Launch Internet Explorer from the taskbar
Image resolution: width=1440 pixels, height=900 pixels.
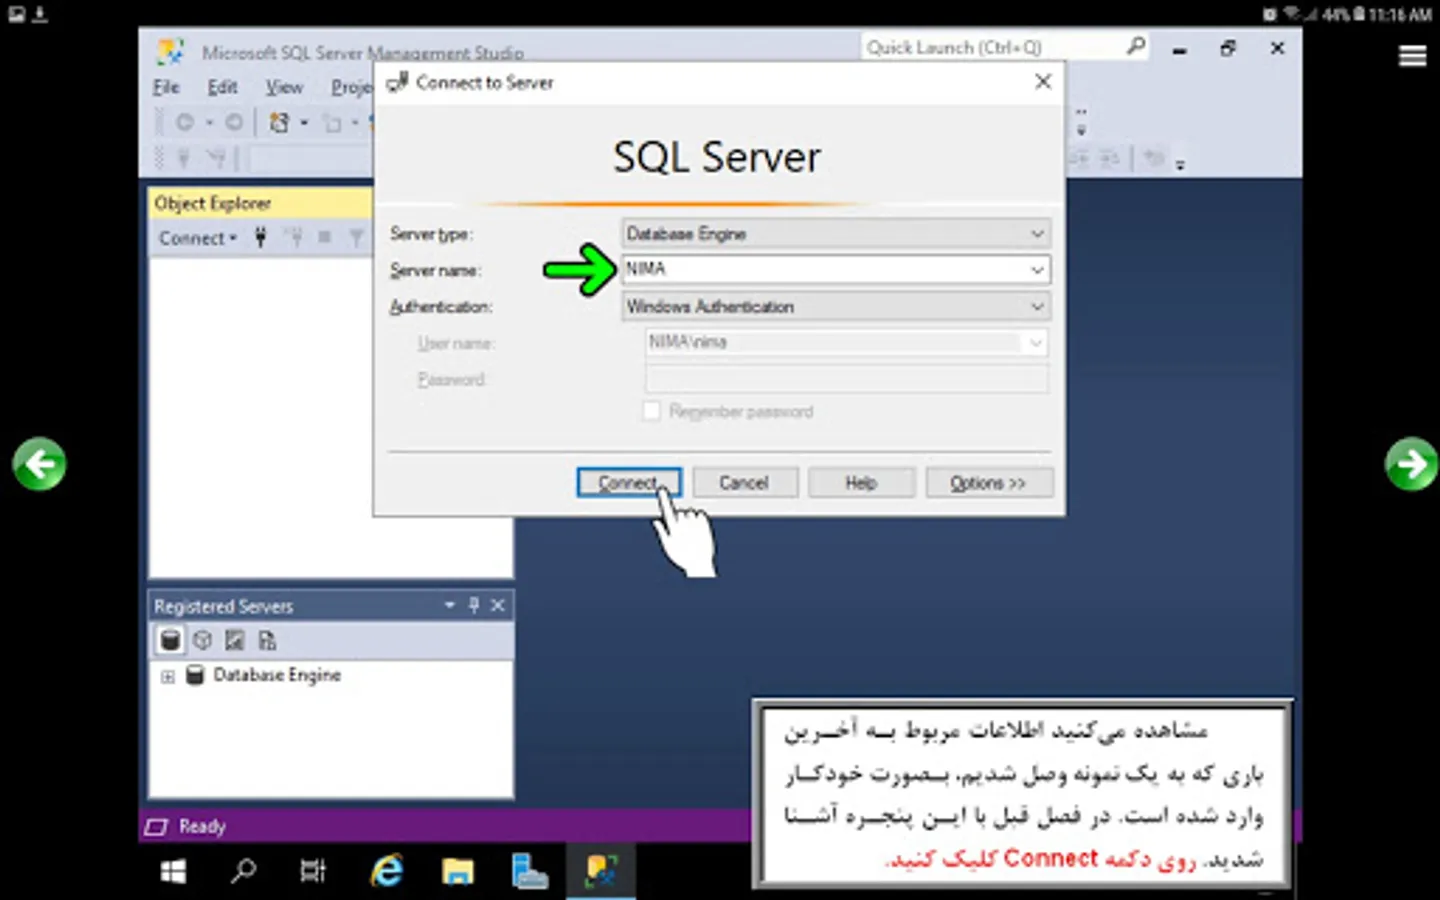pyautogui.click(x=386, y=871)
